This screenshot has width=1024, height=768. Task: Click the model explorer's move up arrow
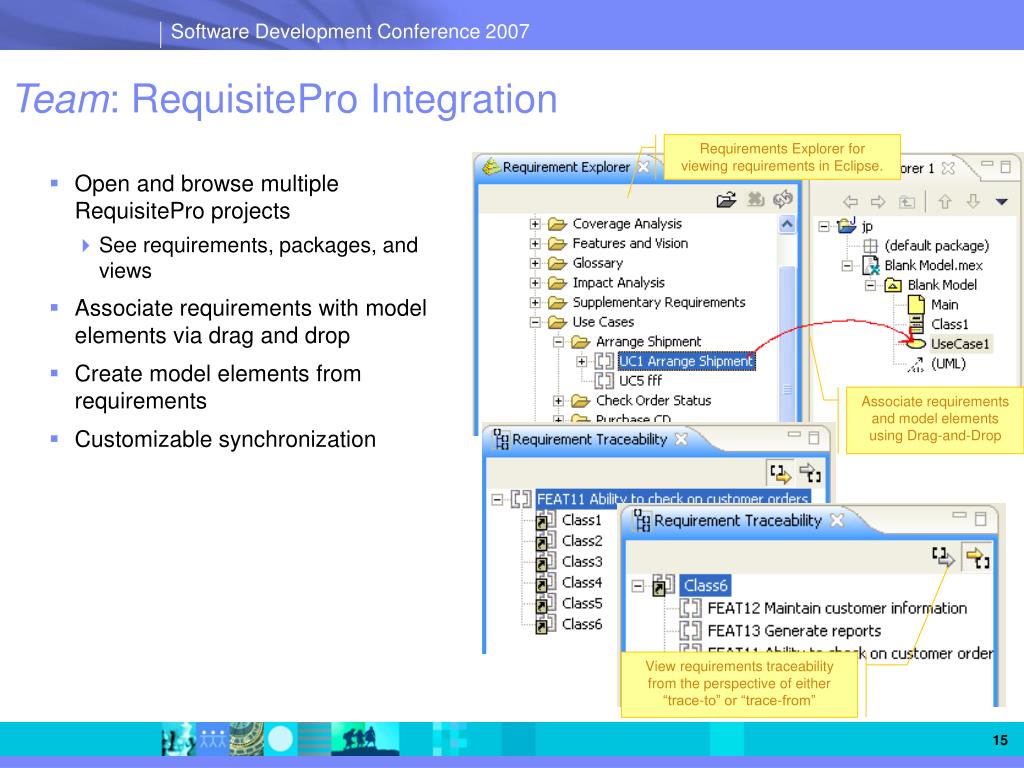[x=945, y=202]
